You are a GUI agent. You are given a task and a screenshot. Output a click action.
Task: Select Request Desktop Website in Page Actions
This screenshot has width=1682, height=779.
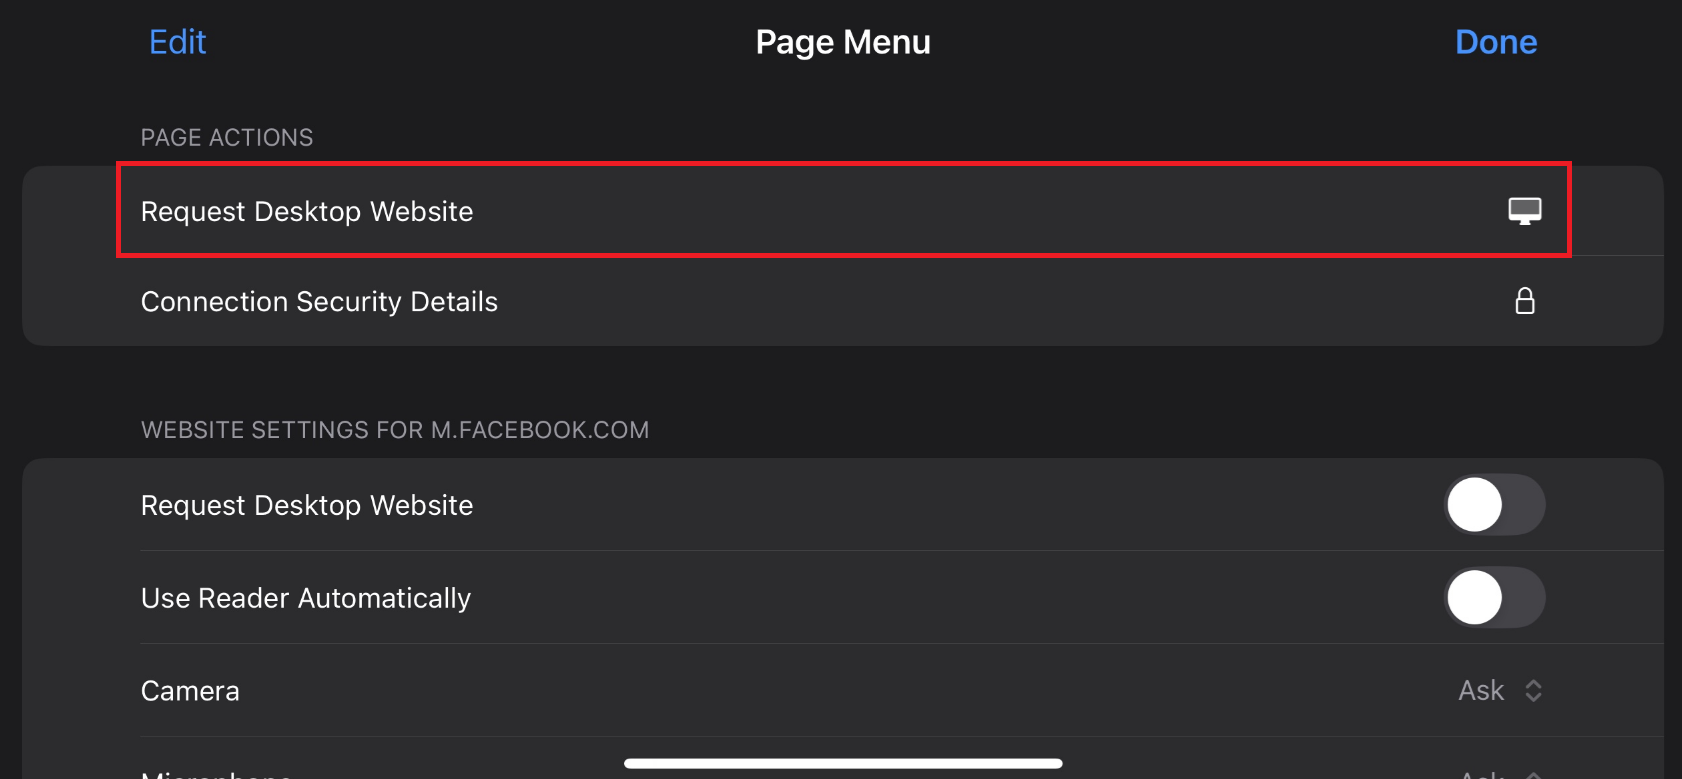pyautogui.click(x=306, y=212)
